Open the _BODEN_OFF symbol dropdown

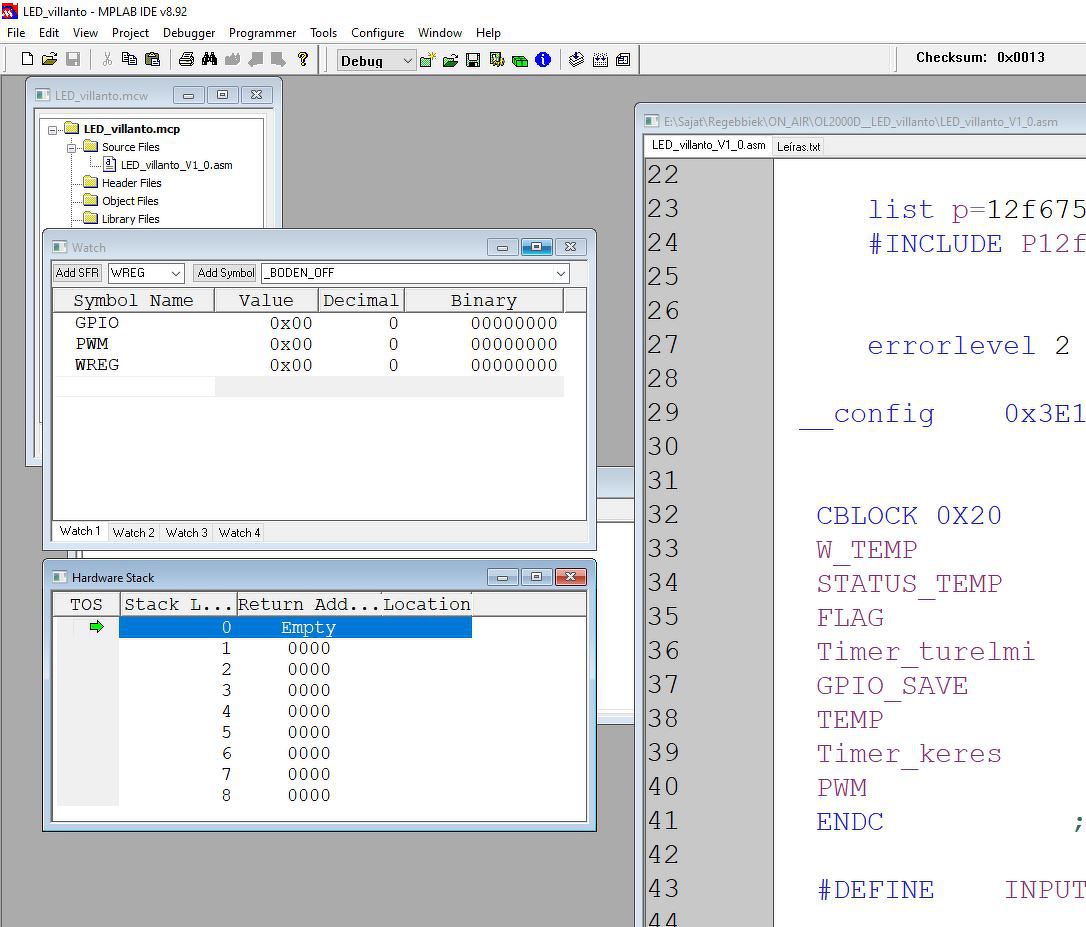tap(560, 273)
